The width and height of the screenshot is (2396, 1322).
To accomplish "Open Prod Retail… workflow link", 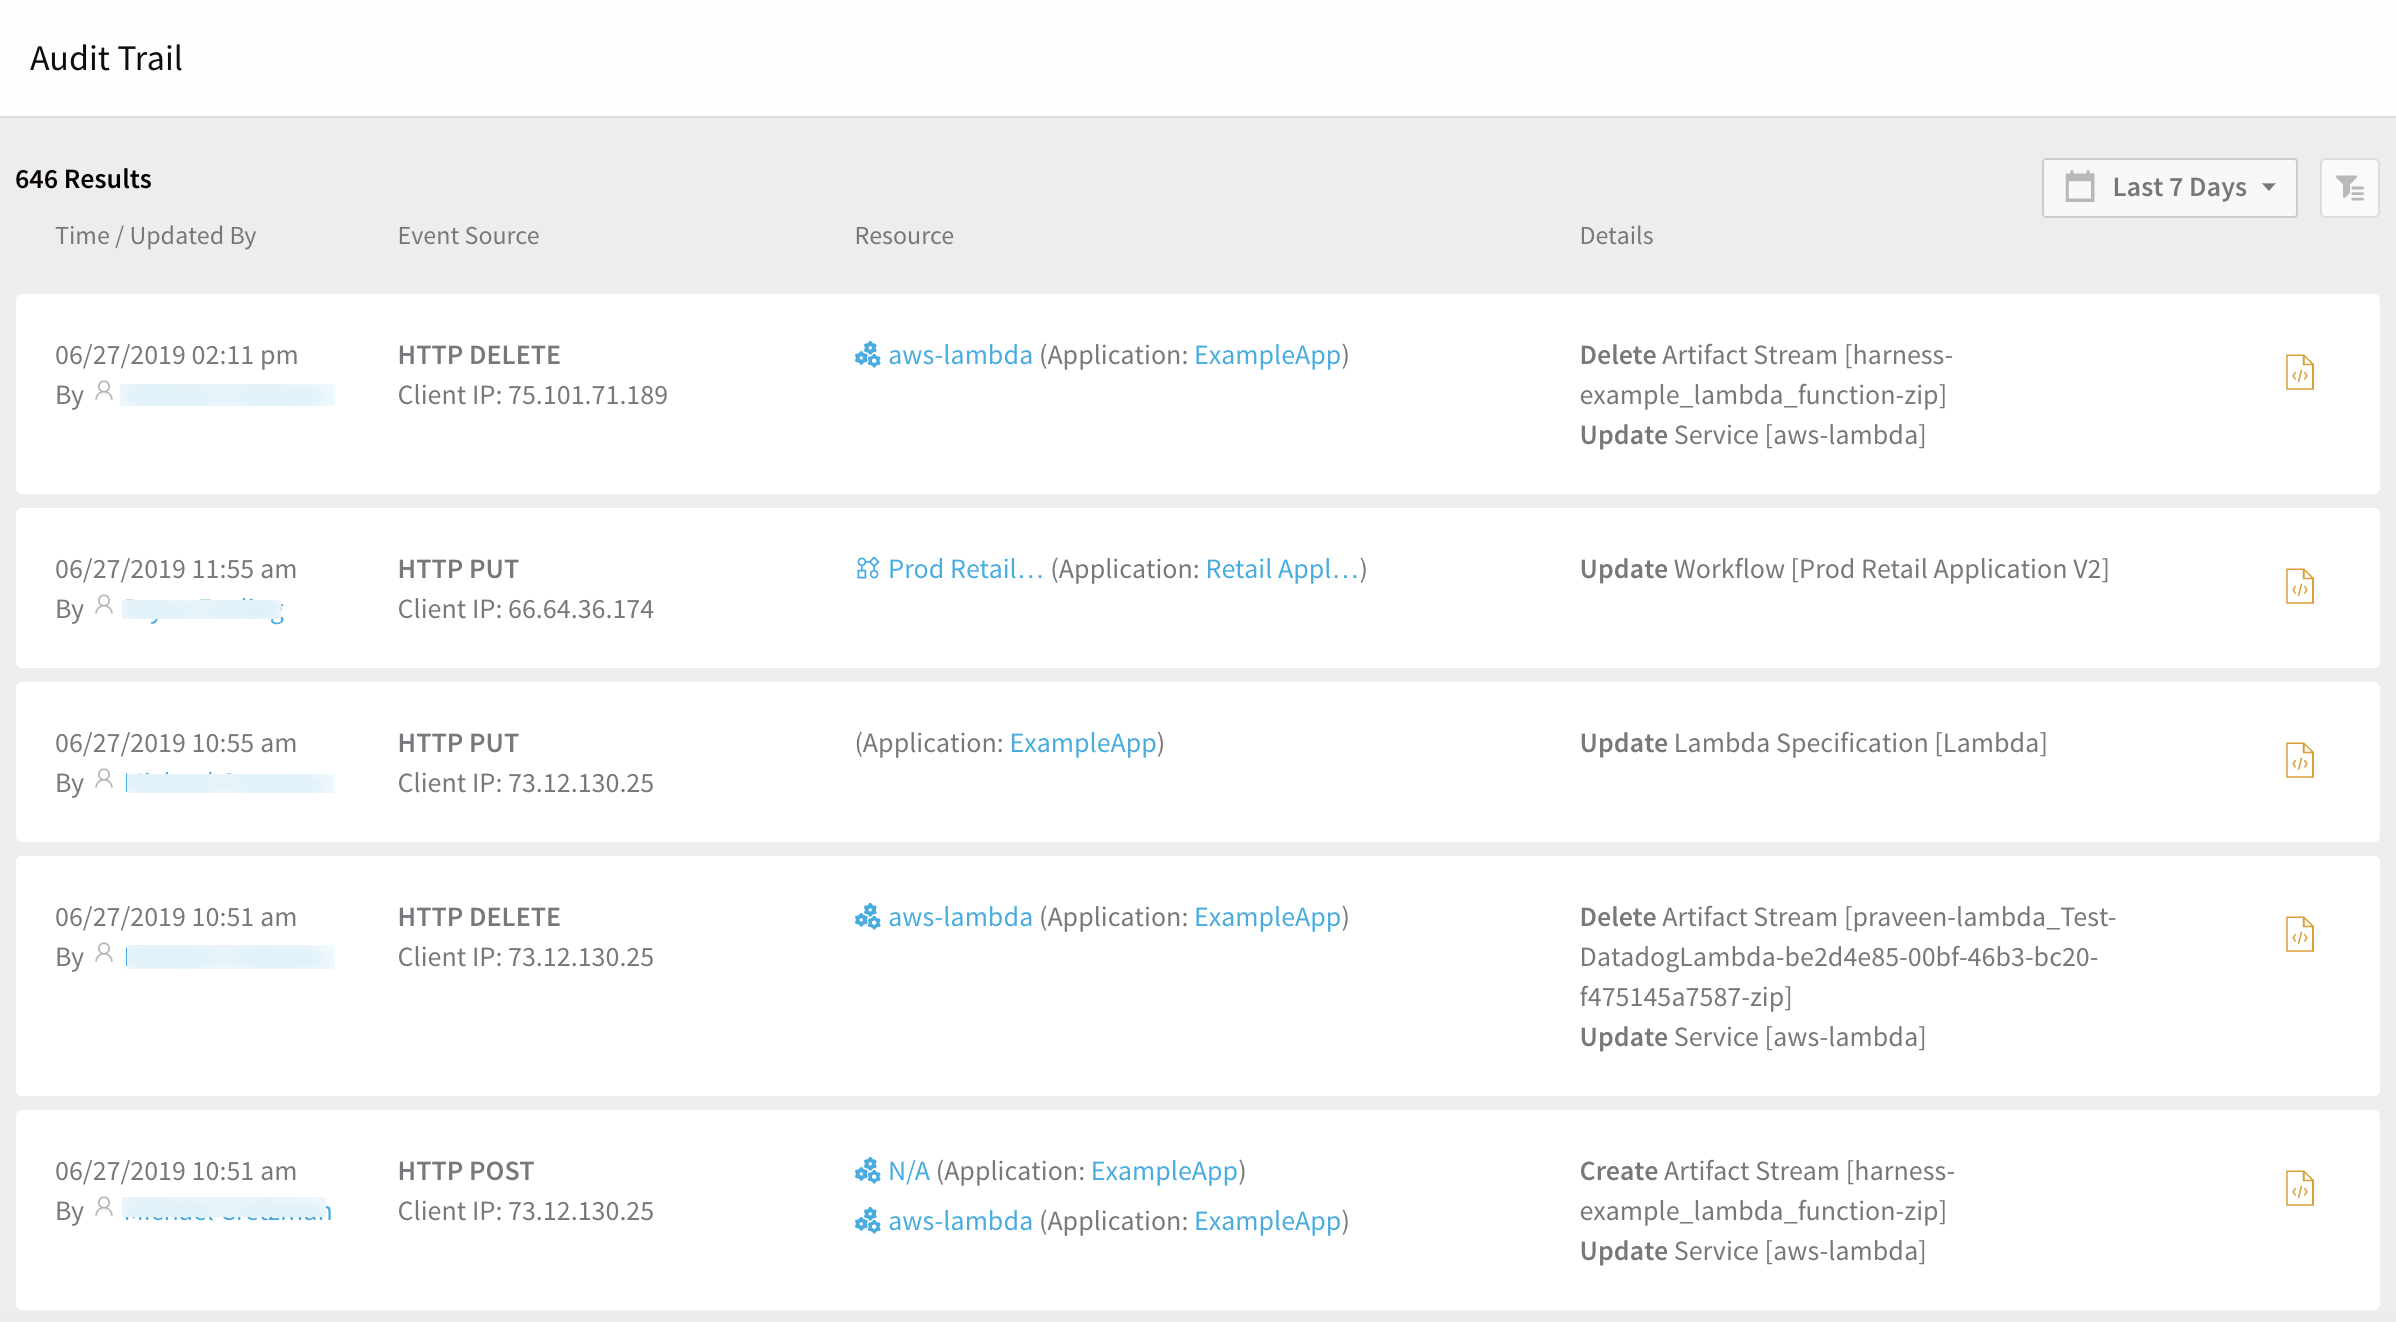I will (x=966, y=569).
